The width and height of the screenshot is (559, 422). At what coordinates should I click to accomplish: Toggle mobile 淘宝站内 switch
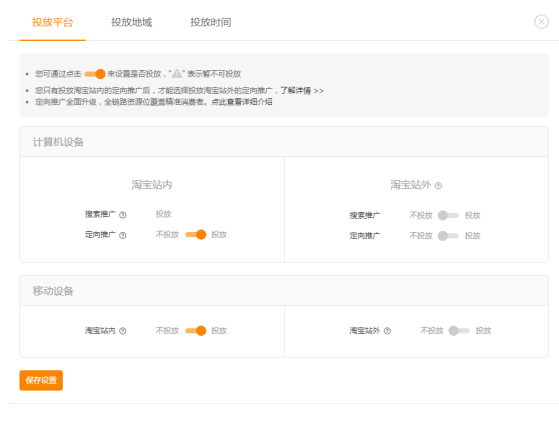point(196,331)
